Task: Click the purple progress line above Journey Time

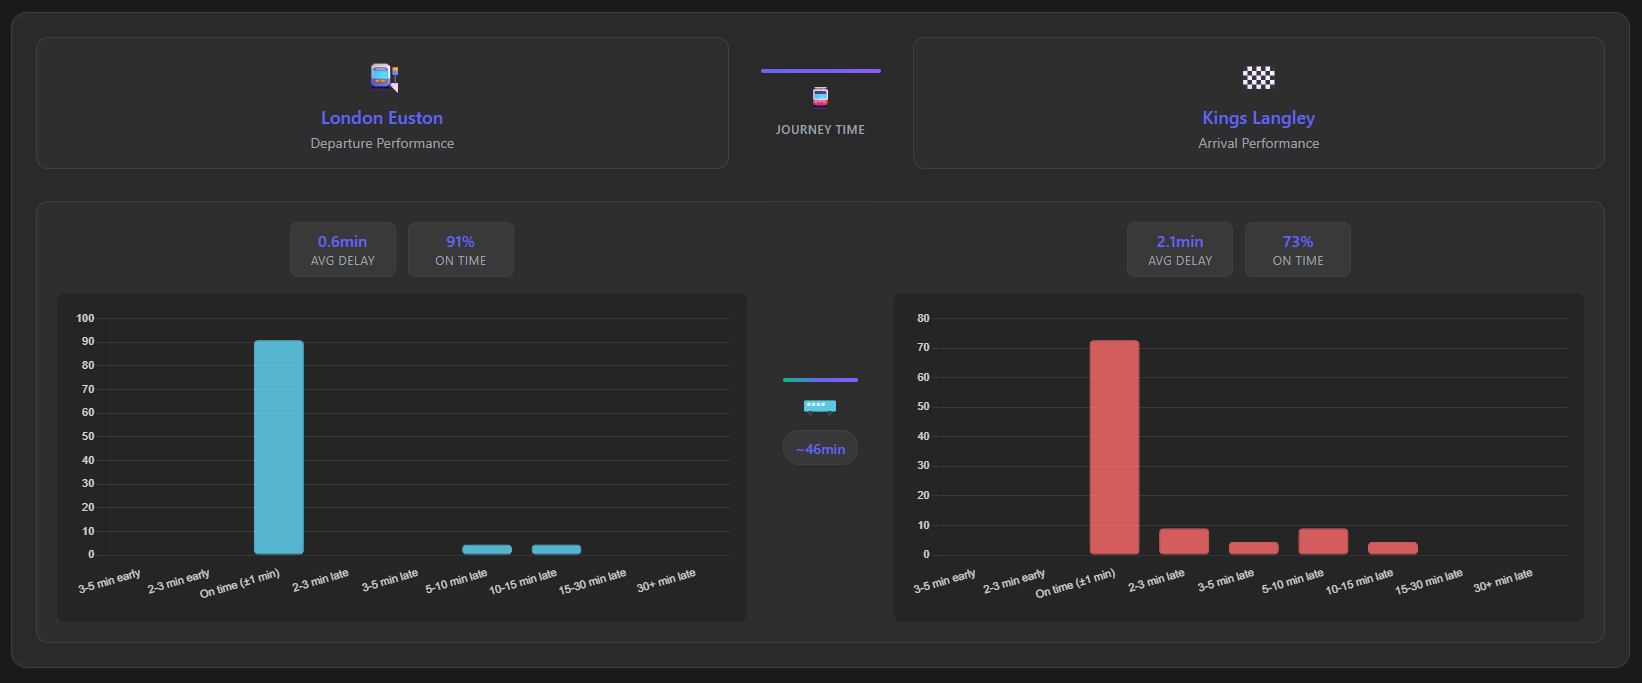Action: pos(820,71)
